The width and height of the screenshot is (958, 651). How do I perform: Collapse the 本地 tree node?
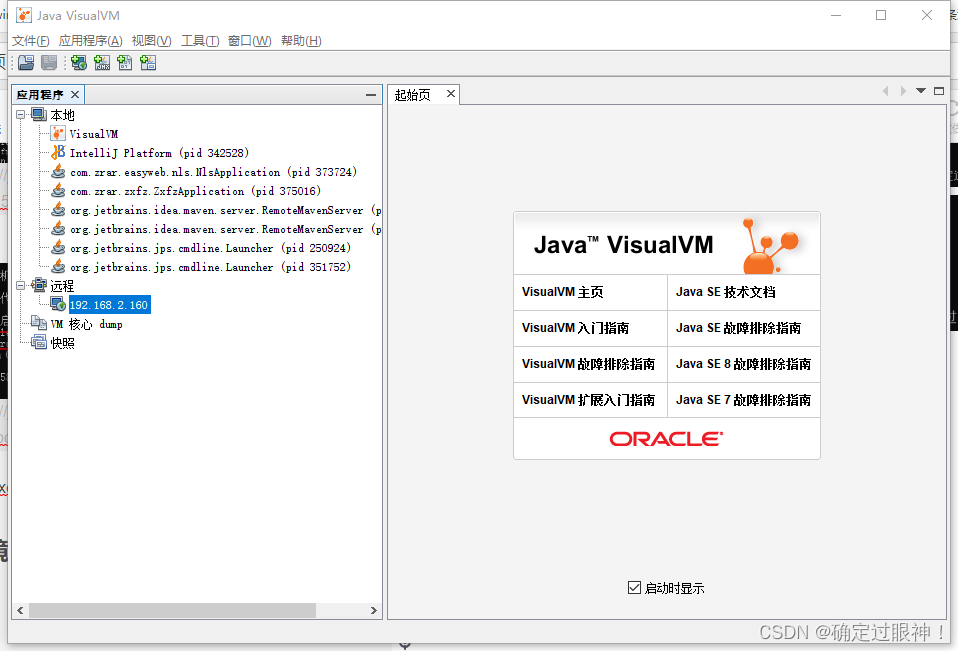coord(20,114)
